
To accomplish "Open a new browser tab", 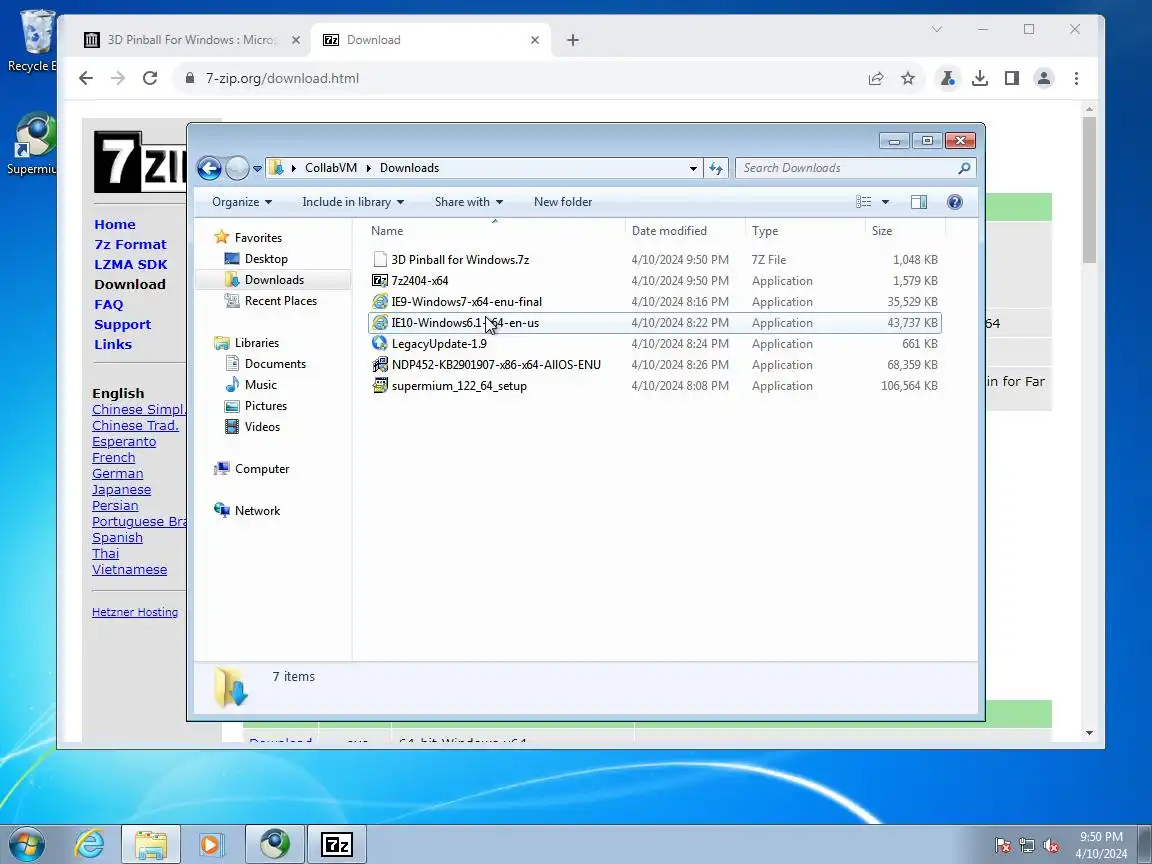I will 573,40.
